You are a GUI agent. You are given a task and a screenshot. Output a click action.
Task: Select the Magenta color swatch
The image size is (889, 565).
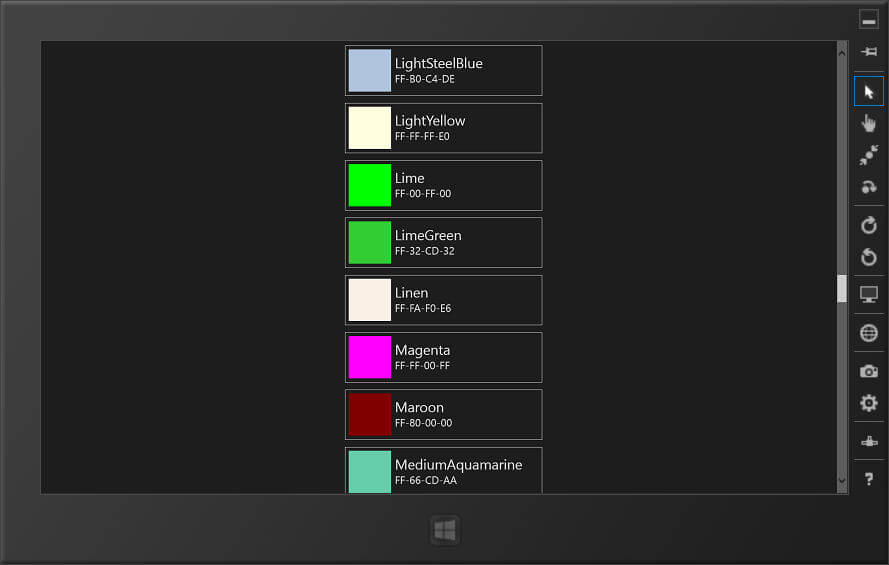(x=370, y=357)
